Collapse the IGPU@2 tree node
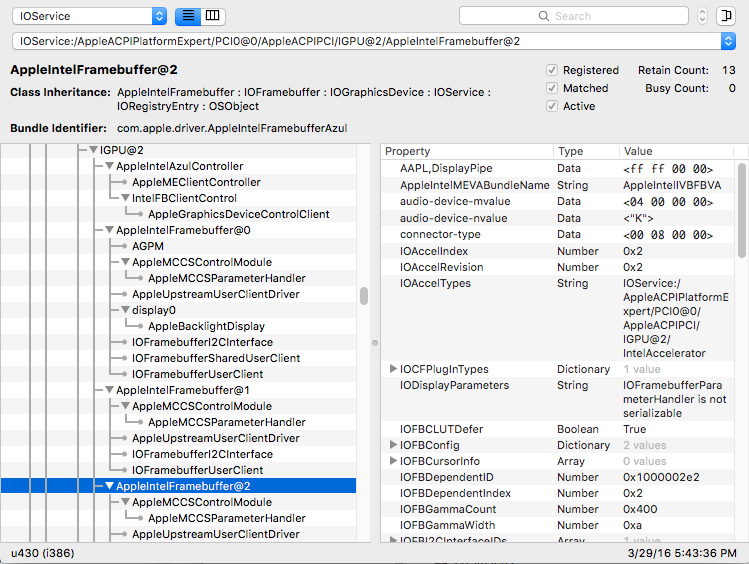This screenshot has width=749, height=564. pyautogui.click(x=94, y=150)
